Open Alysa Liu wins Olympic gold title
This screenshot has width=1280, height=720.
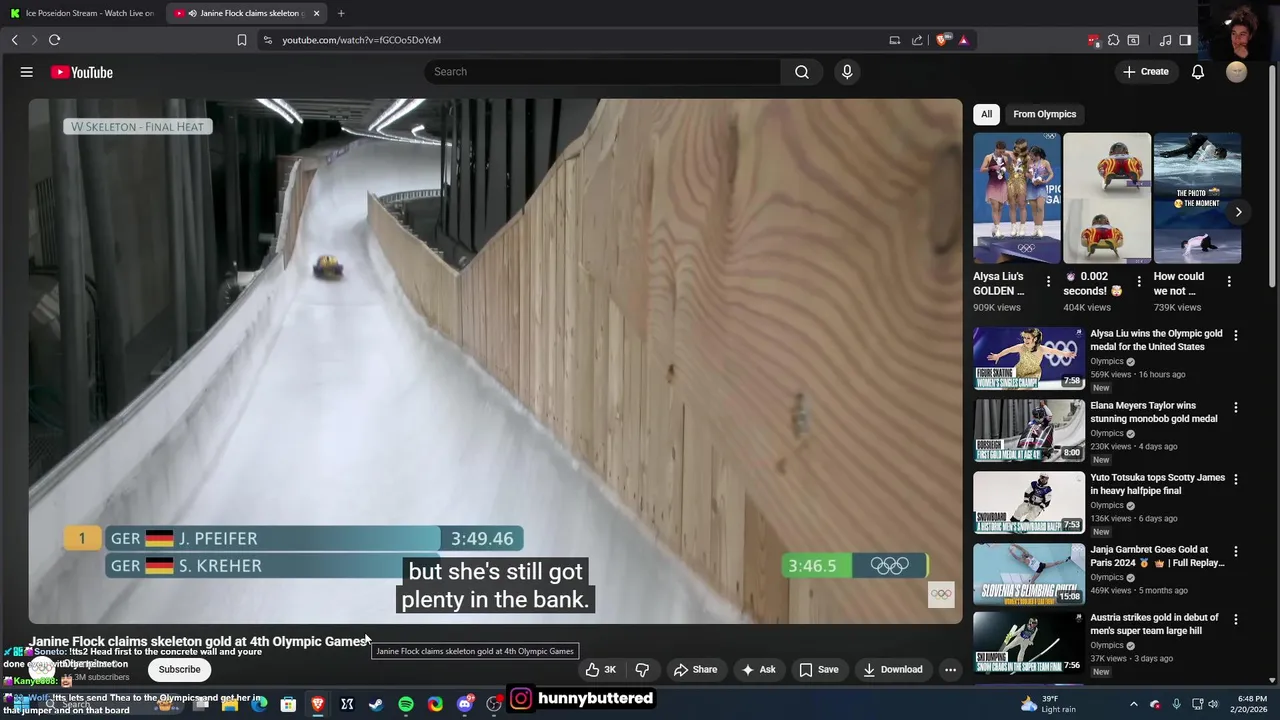1156,340
